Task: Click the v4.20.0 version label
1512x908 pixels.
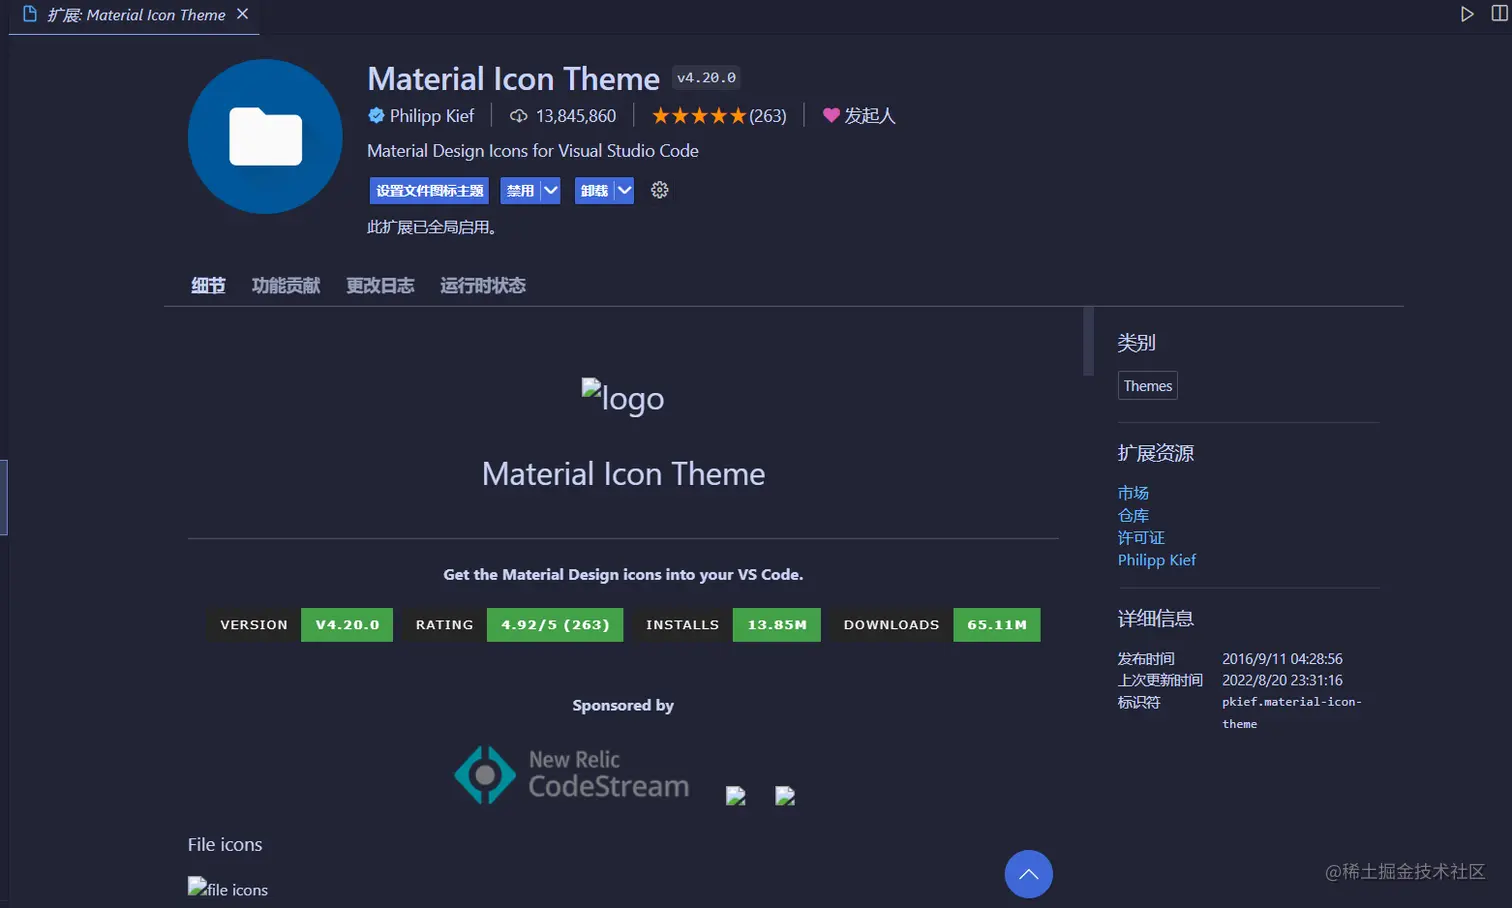Action: [707, 78]
